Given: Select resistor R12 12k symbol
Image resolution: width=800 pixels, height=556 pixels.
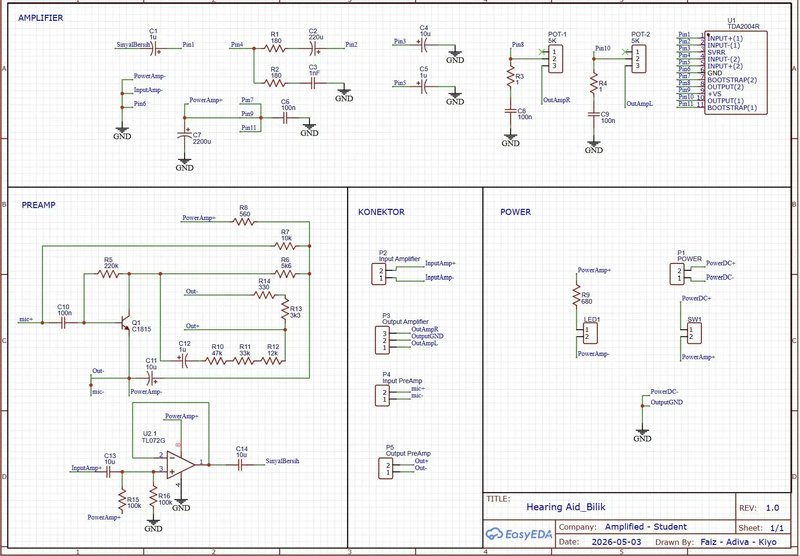Looking at the screenshot, I should click(x=271, y=361).
